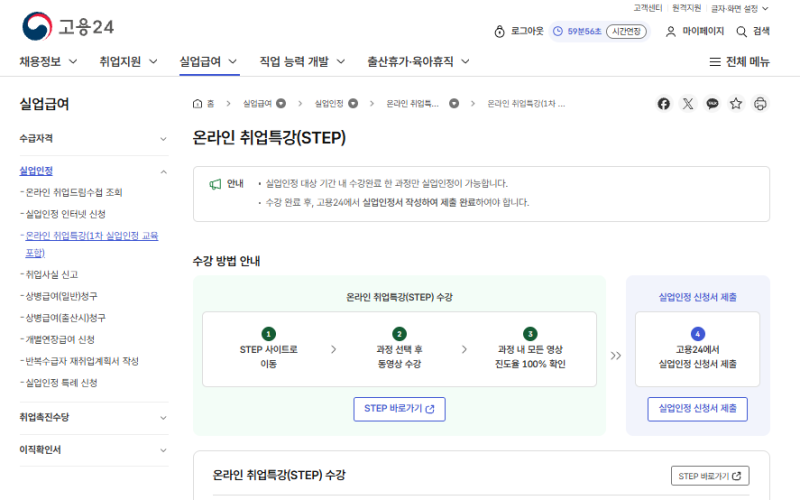Open the 전체 메뉴 hamburger icon

coord(715,62)
